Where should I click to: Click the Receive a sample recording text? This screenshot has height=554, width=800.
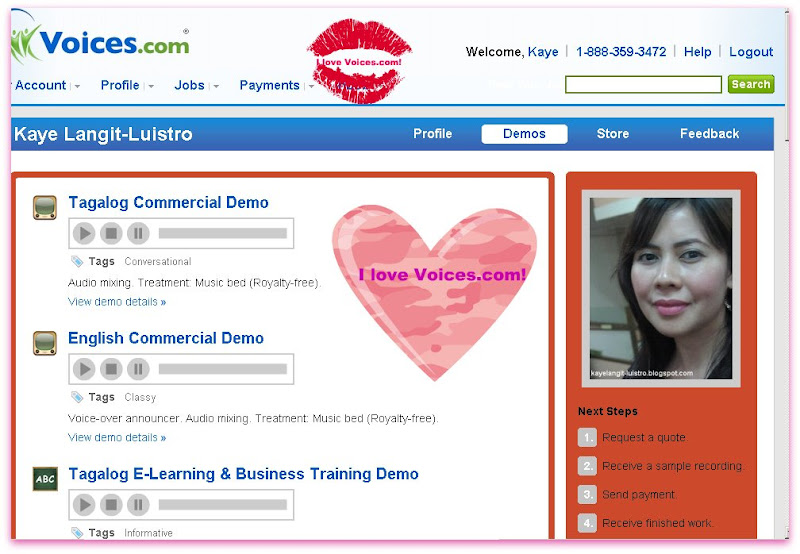[x=672, y=466]
